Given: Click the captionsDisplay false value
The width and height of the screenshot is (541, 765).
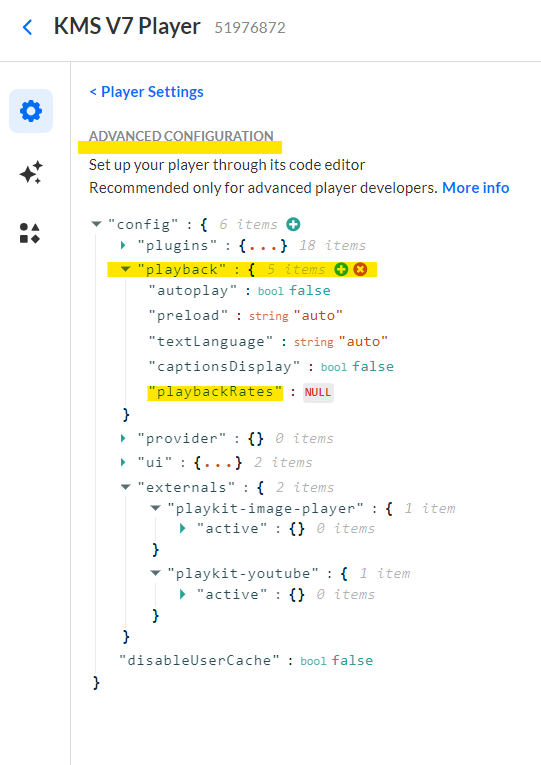Looking at the screenshot, I should pyautogui.click(x=373, y=366).
